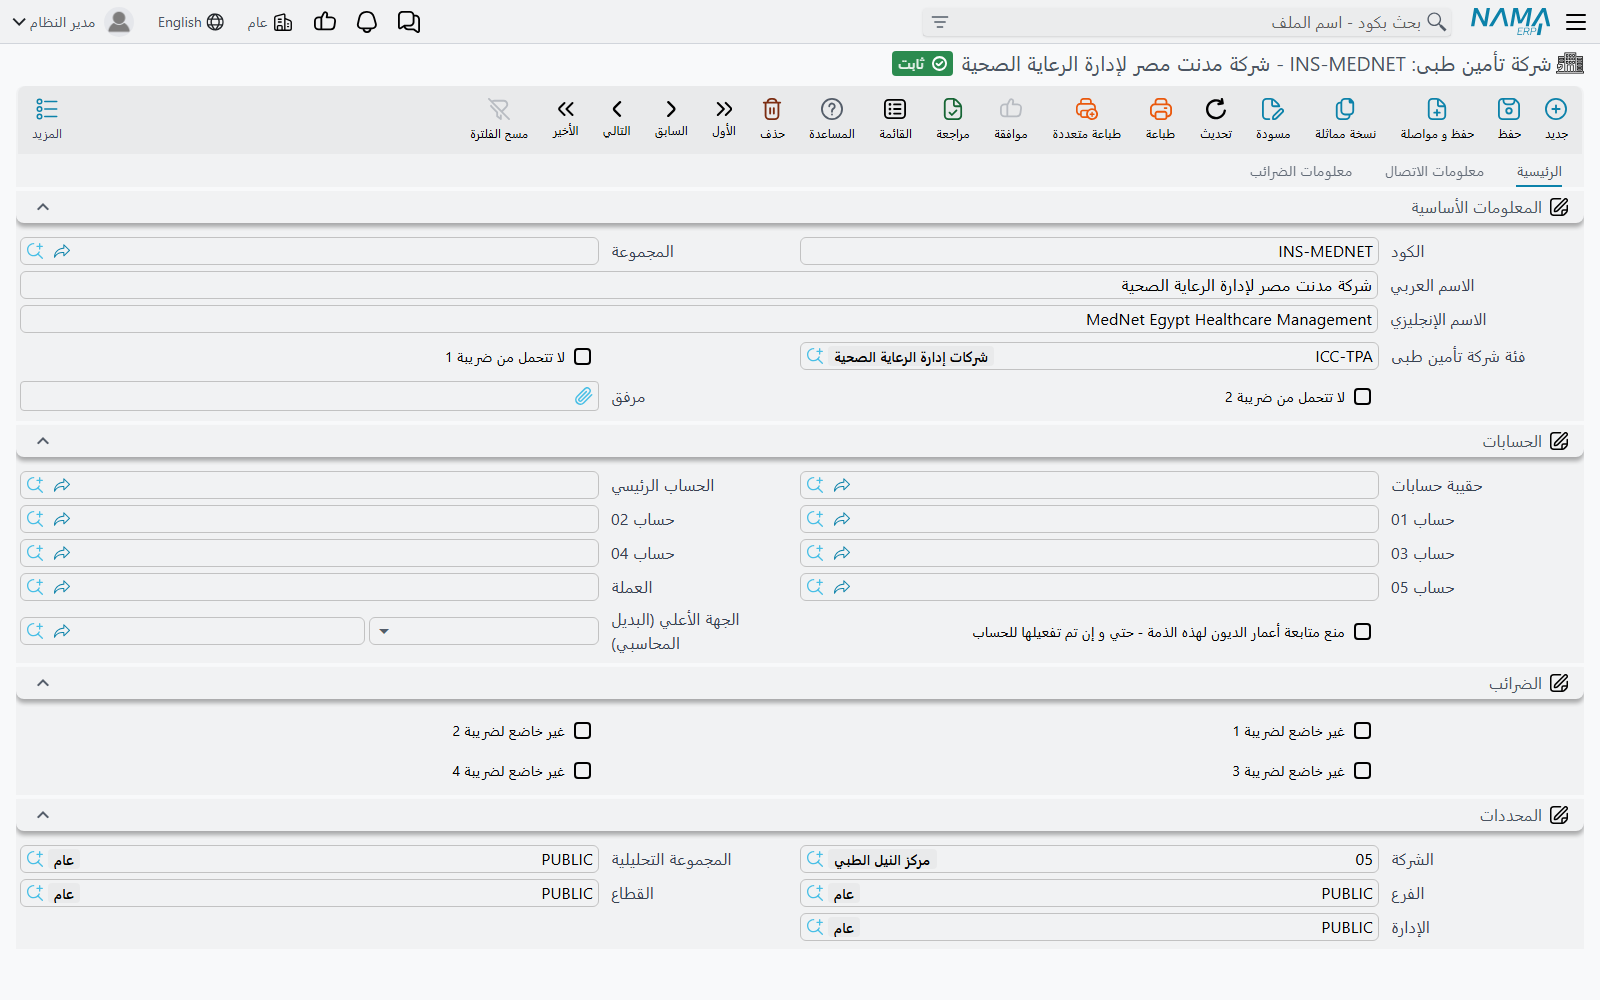
Task: Collapse the المعلومات الأساسية section
Action: (43, 207)
